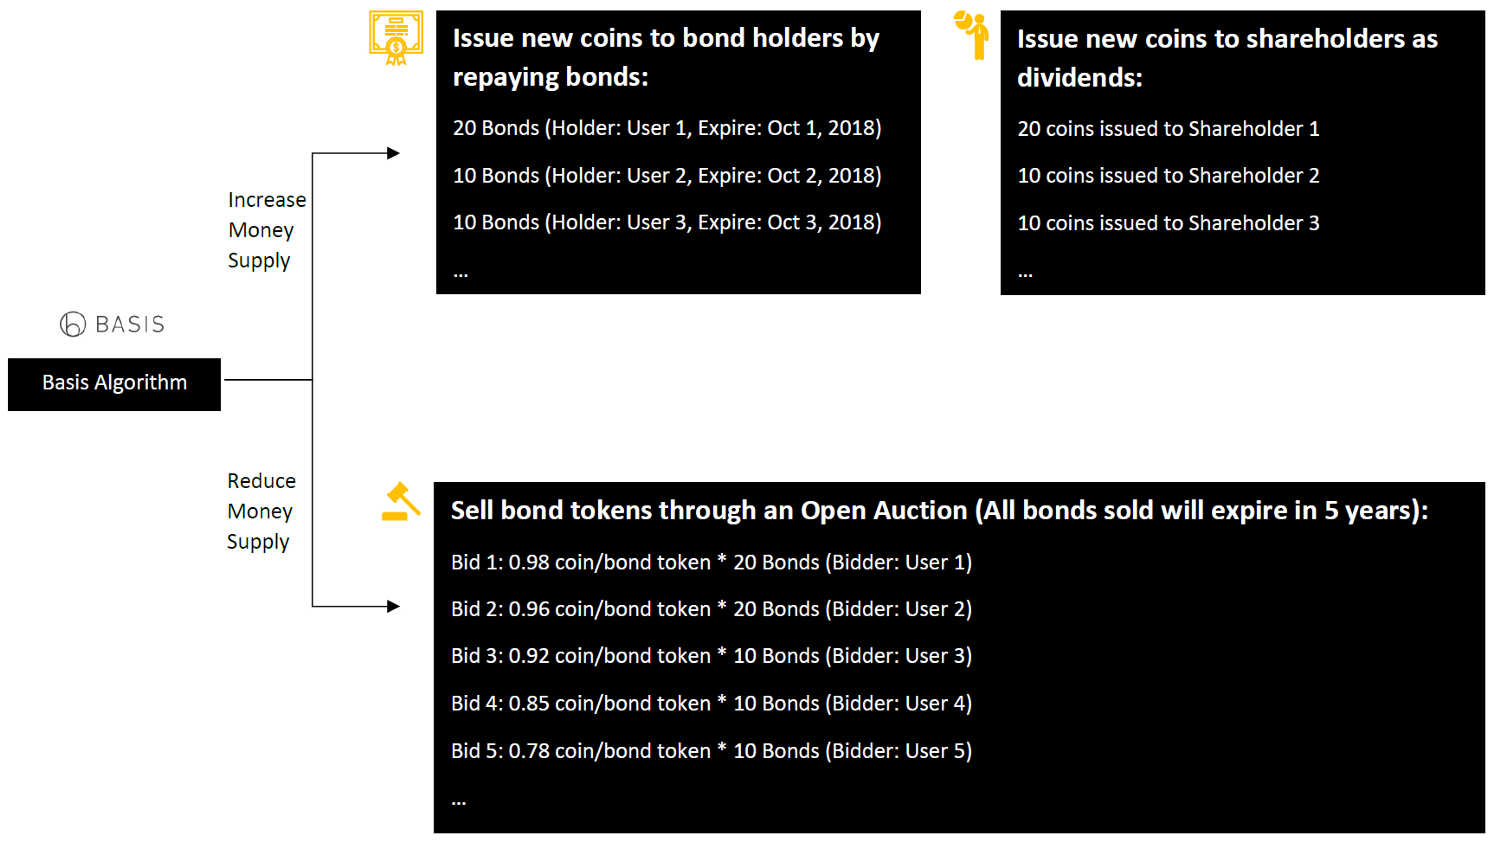Click the Increase Money Supply label
Viewport: 1500px width, 848px height.
266,230
